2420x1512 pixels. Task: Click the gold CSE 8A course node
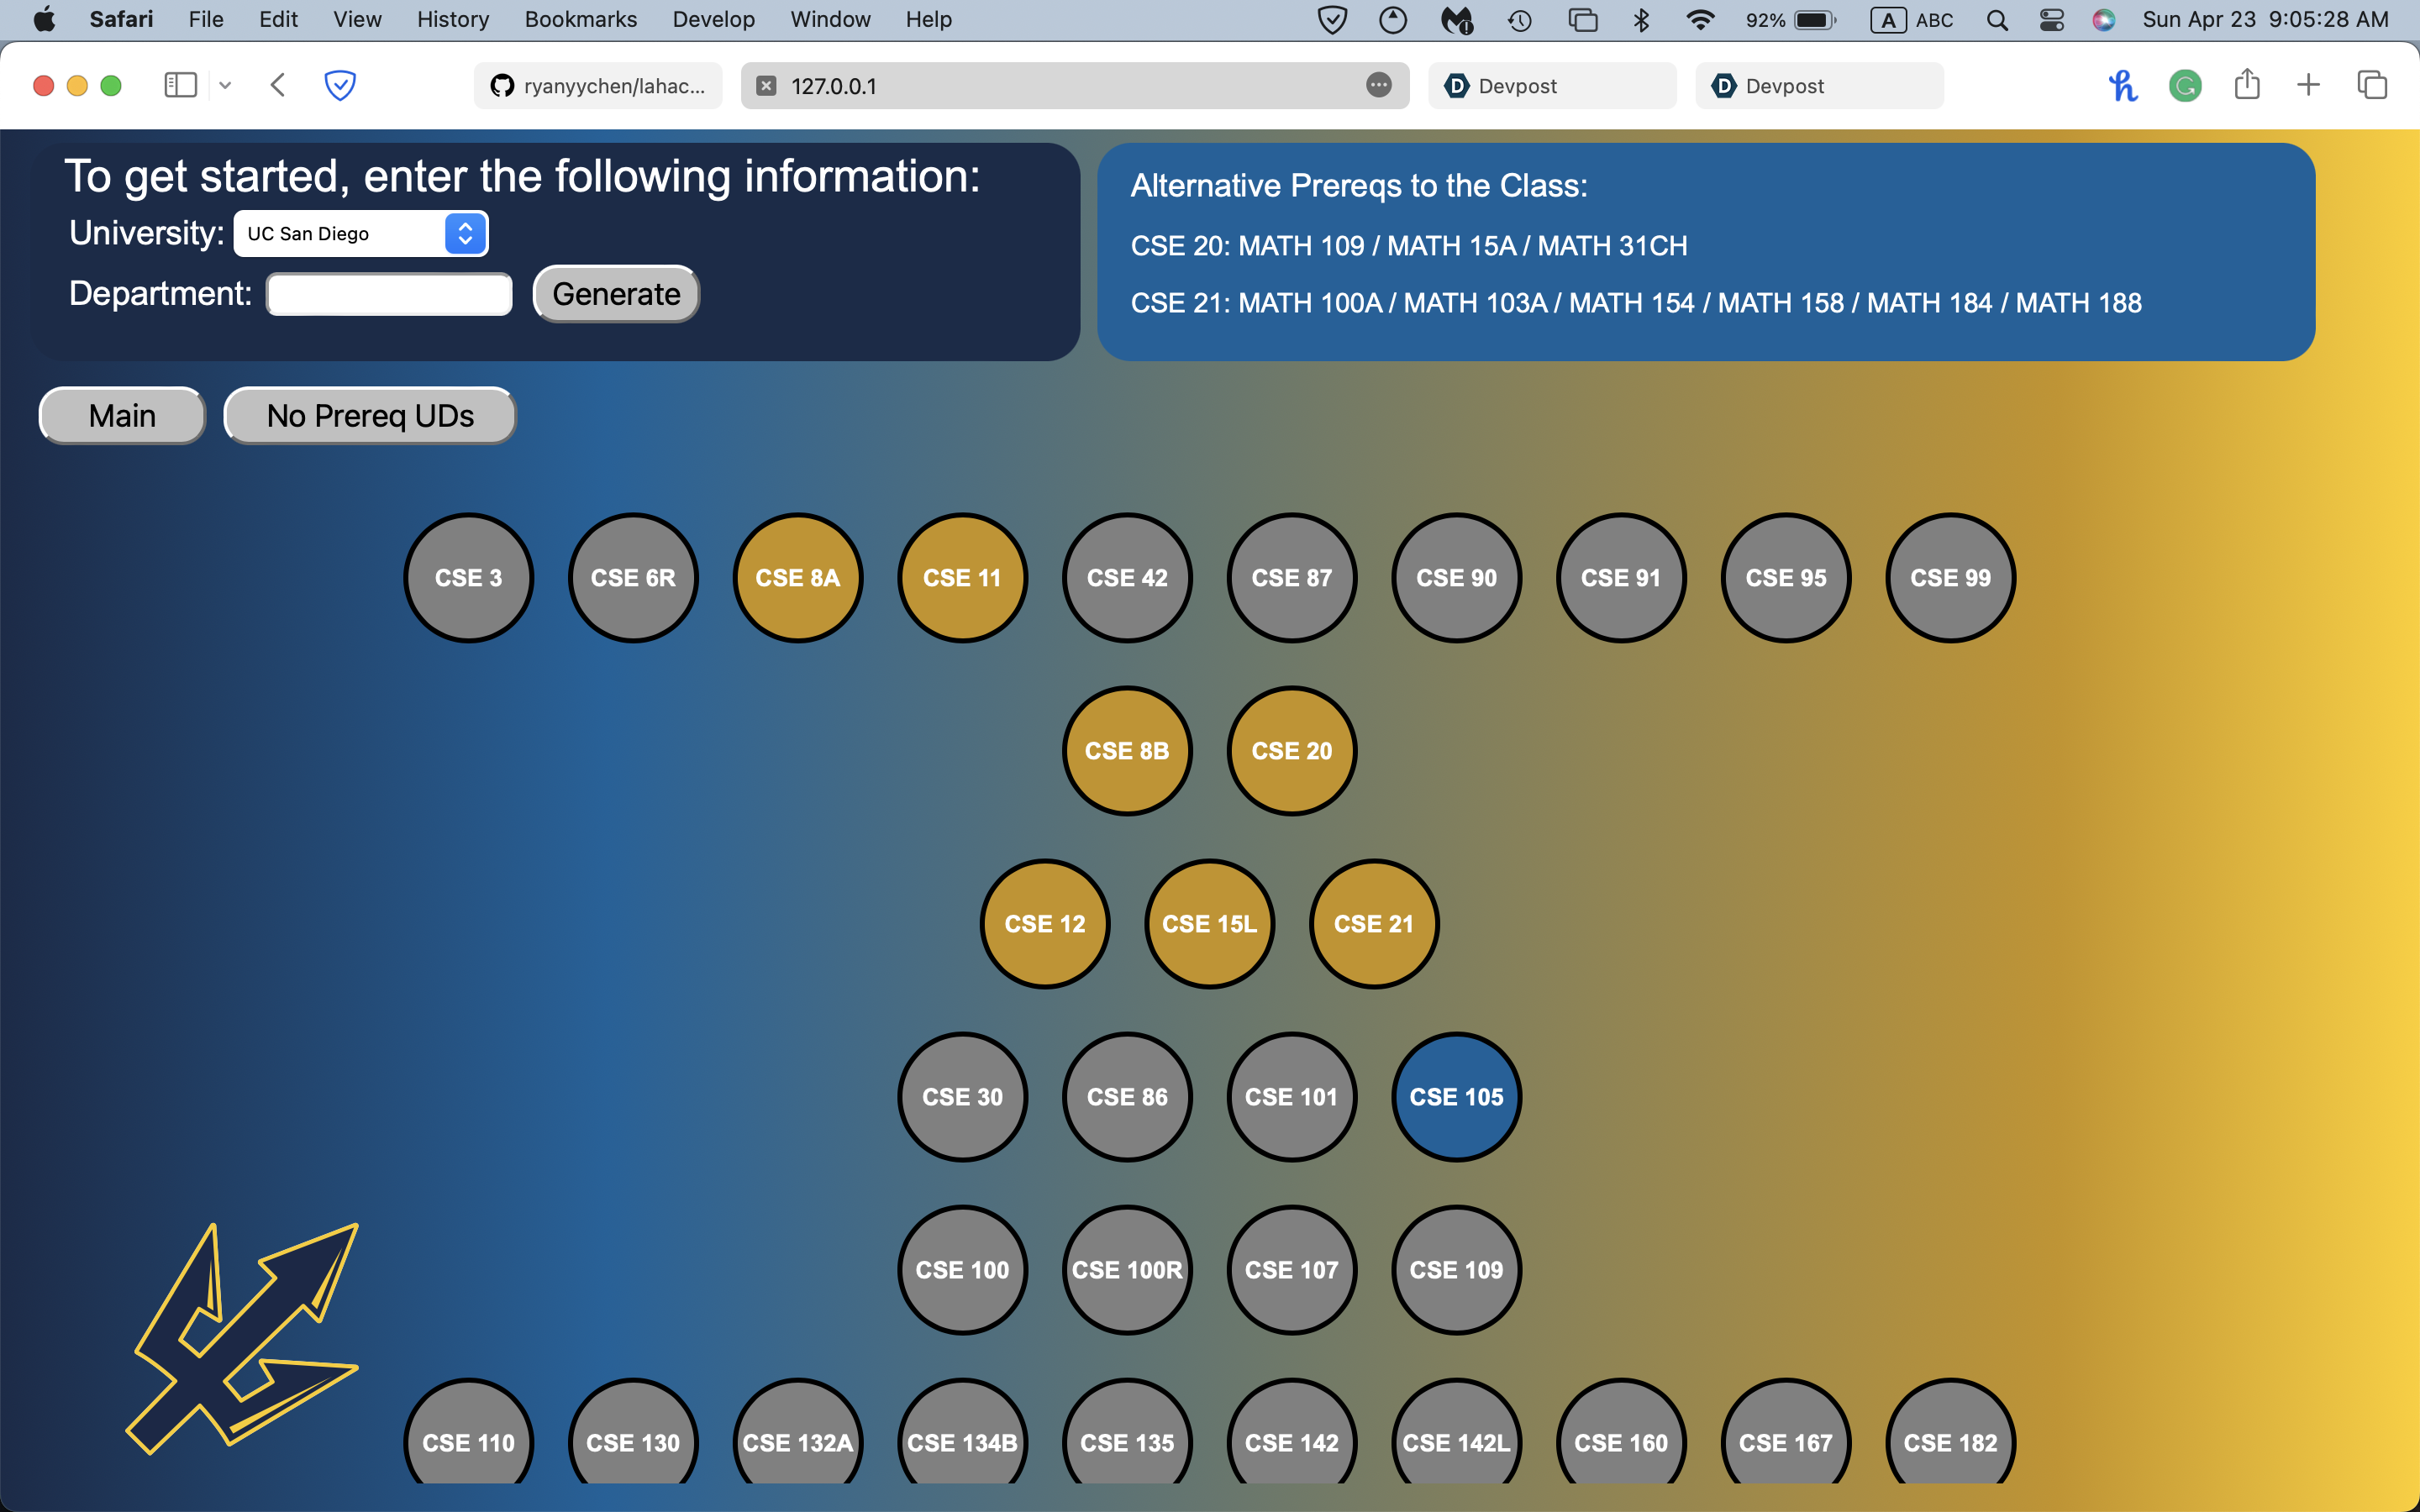pyautogui.click(x=797, y=578)
